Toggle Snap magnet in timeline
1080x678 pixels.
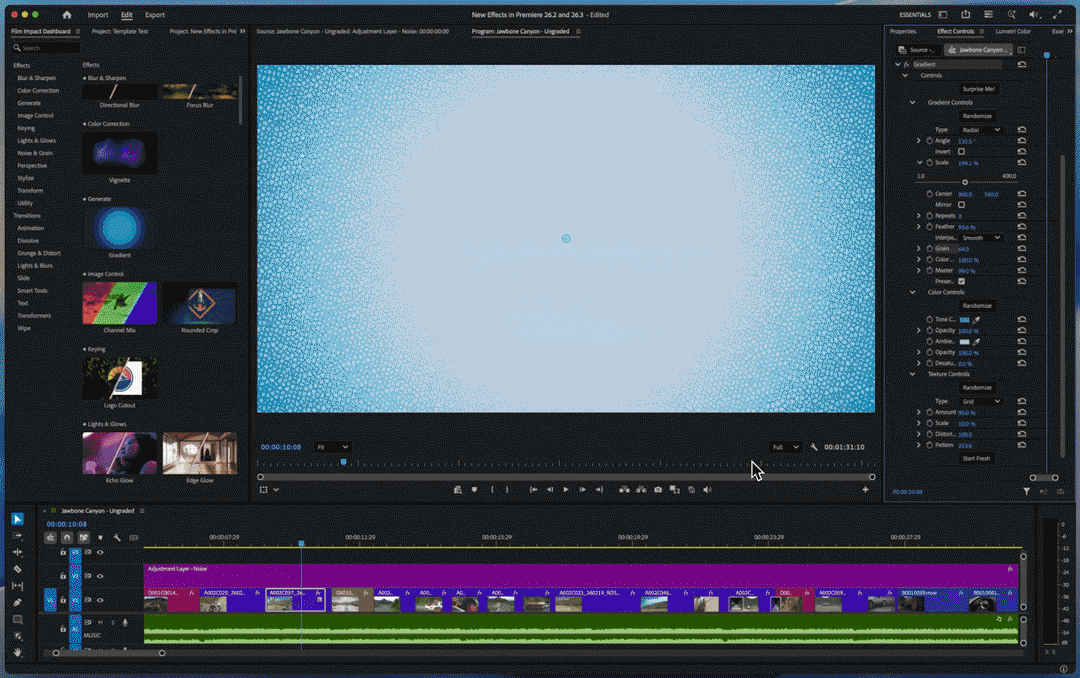67,537
